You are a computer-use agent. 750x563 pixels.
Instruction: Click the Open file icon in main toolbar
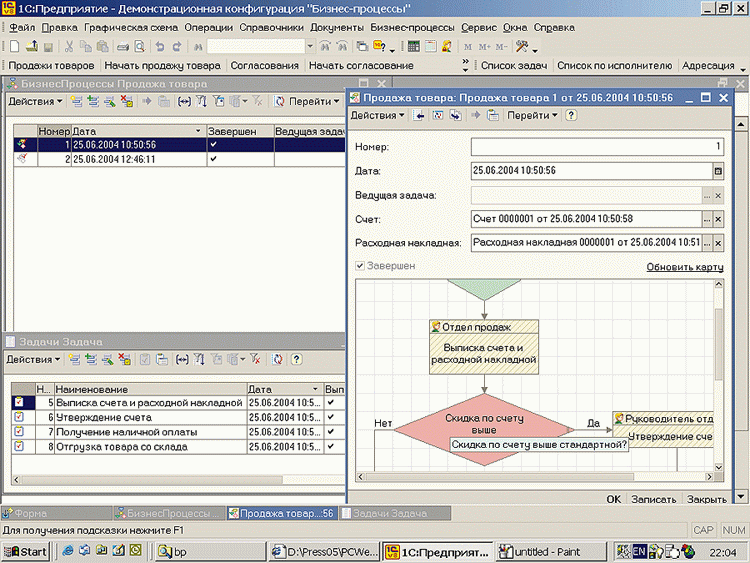(x=32, y=46)
